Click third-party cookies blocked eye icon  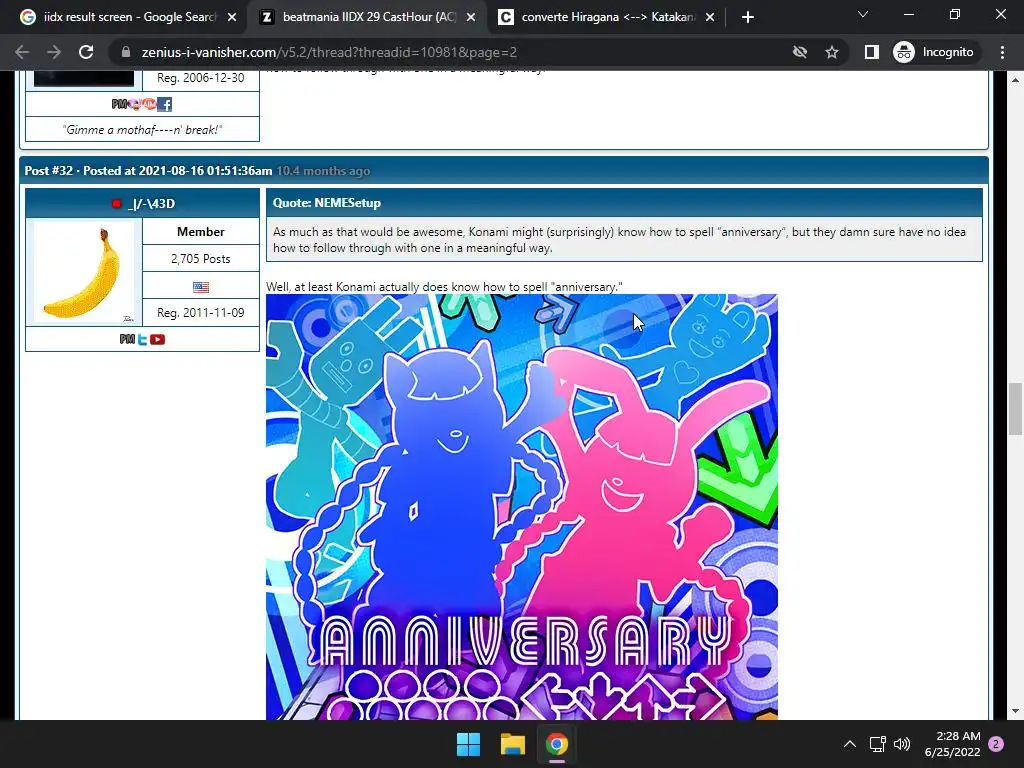pos(799,52)
